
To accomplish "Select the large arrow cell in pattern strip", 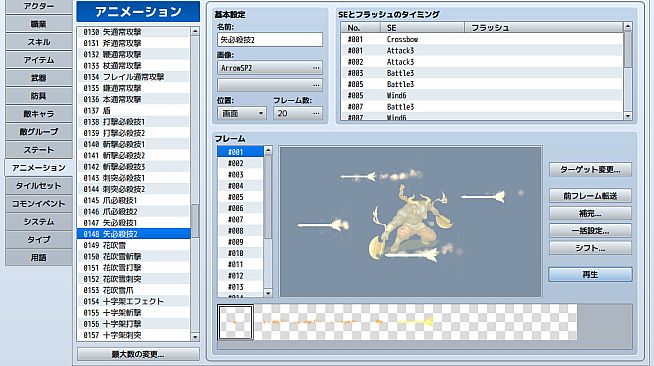I will click(415, 322).
